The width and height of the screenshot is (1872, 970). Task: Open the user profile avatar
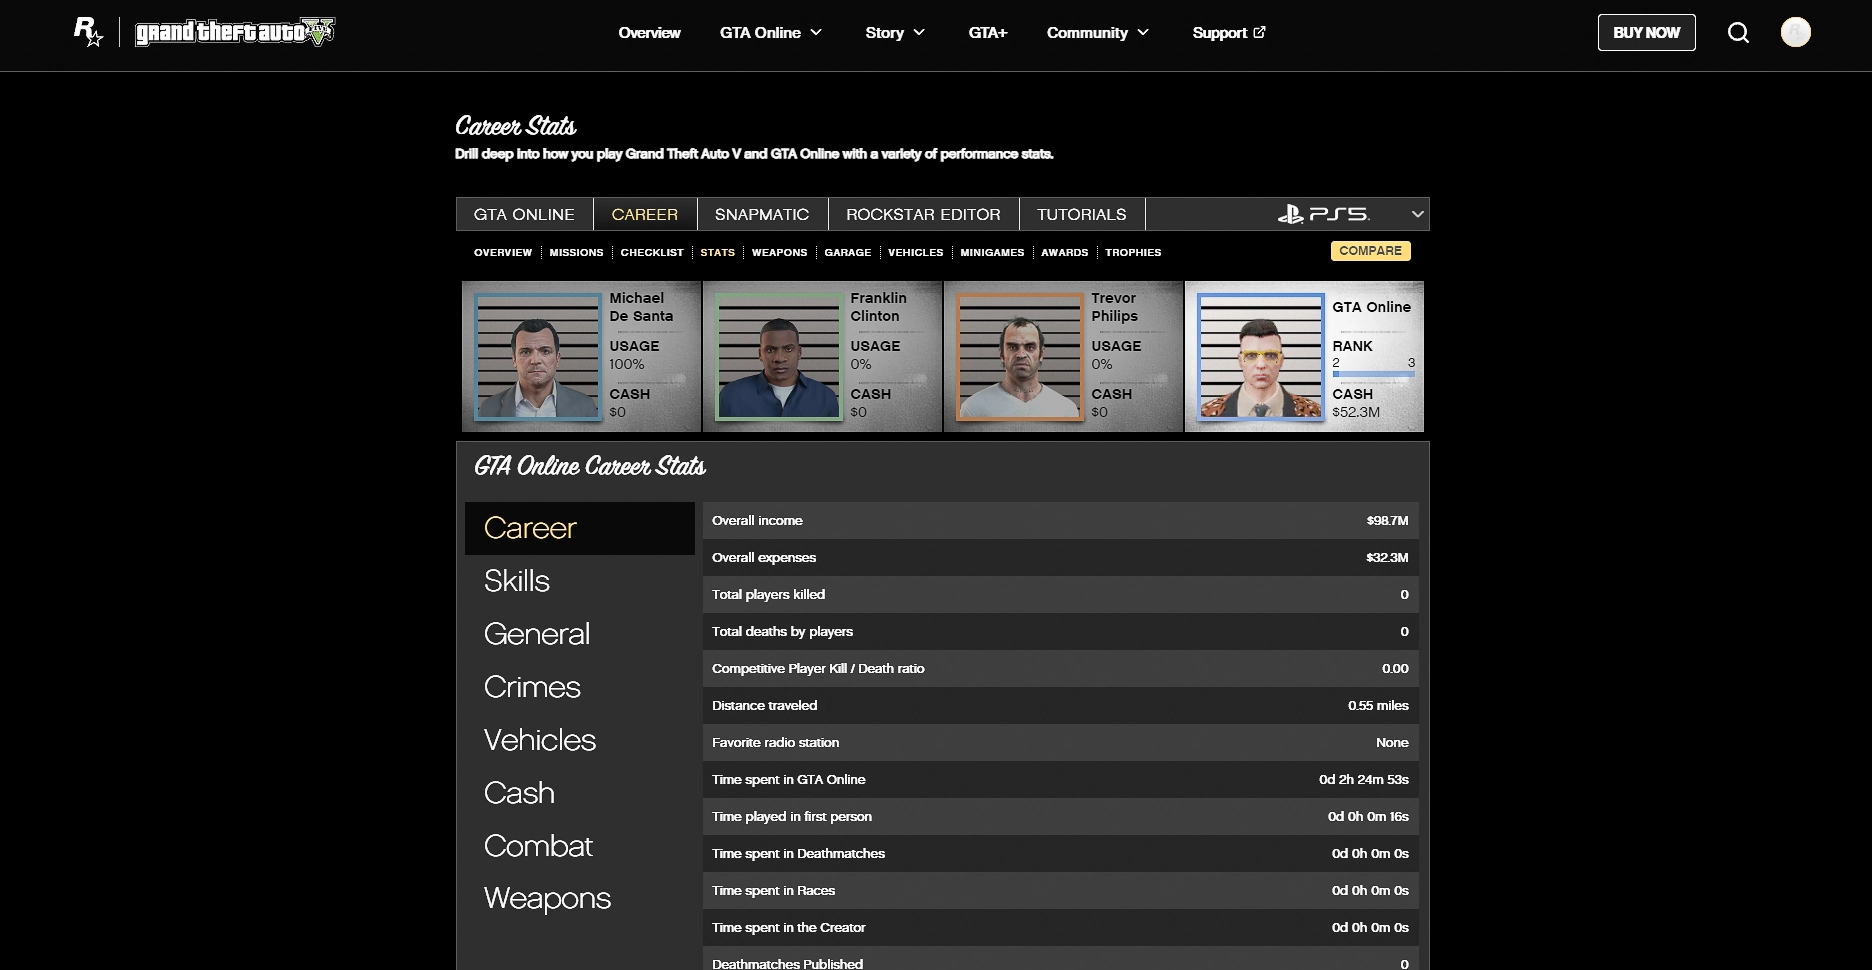point(1795,32)
